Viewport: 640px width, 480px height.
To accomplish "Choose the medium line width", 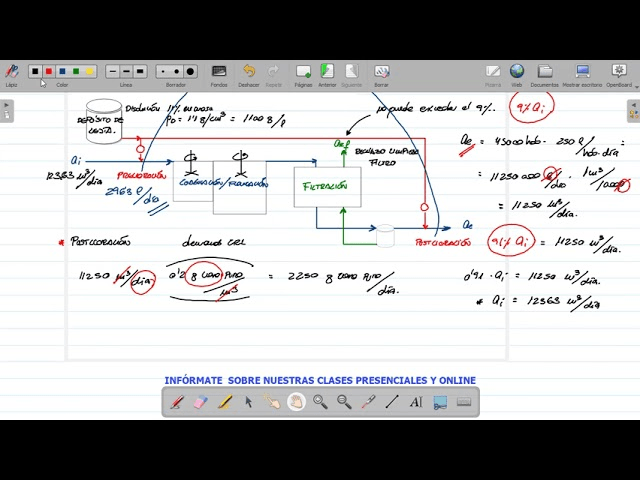I will tap(127, 71).
